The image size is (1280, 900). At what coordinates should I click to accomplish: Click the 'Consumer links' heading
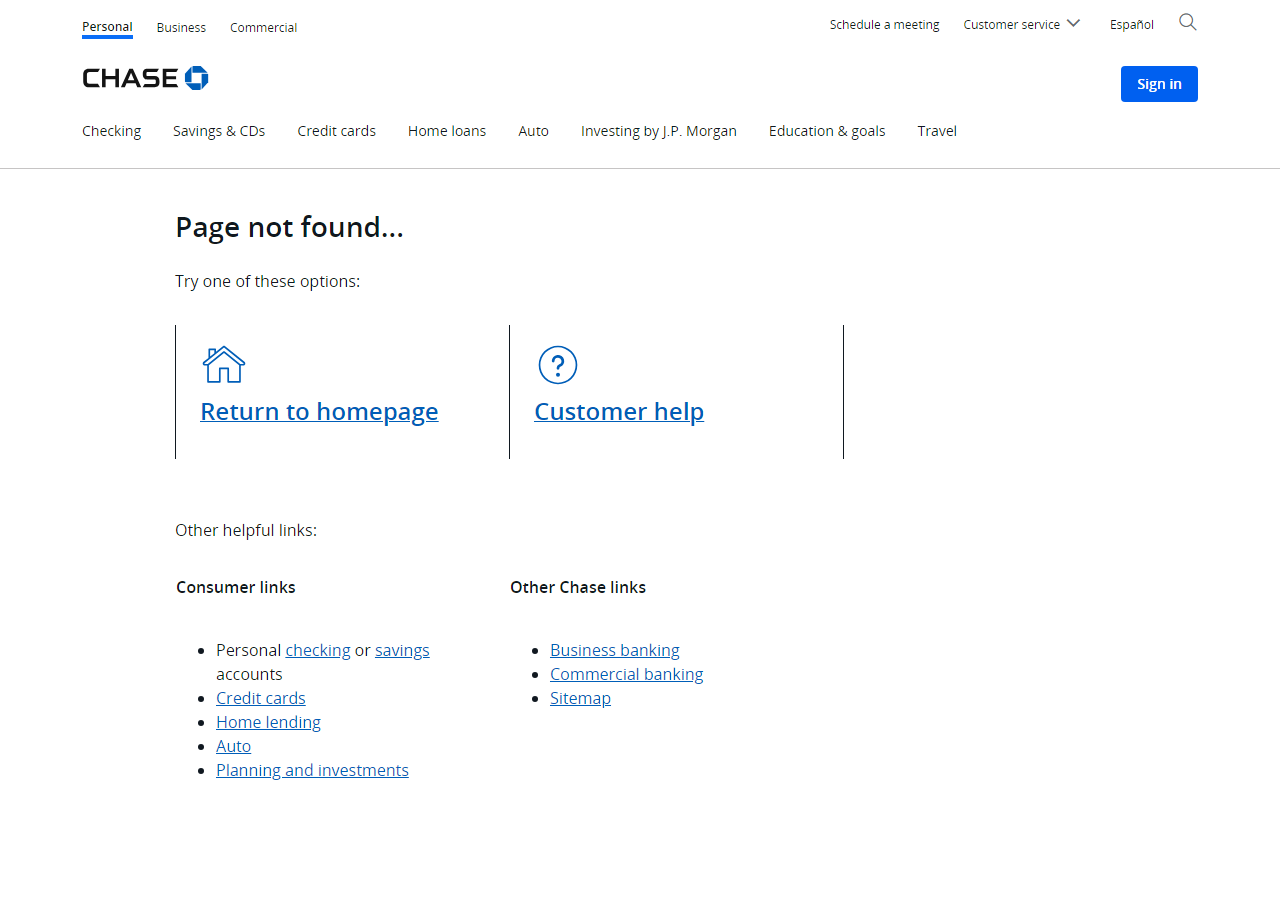click(x=236, y=587)
